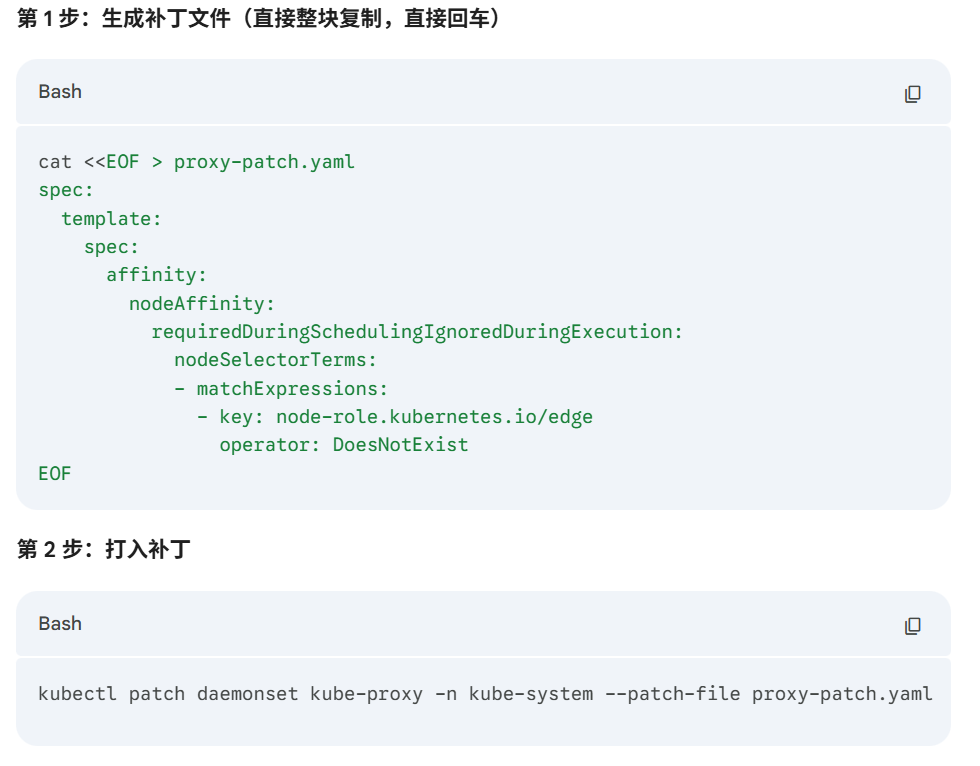Click the 'operator: DoesNotExist' line
The width and height of the screenshot is (980, 766).
(x=344, y=445)
